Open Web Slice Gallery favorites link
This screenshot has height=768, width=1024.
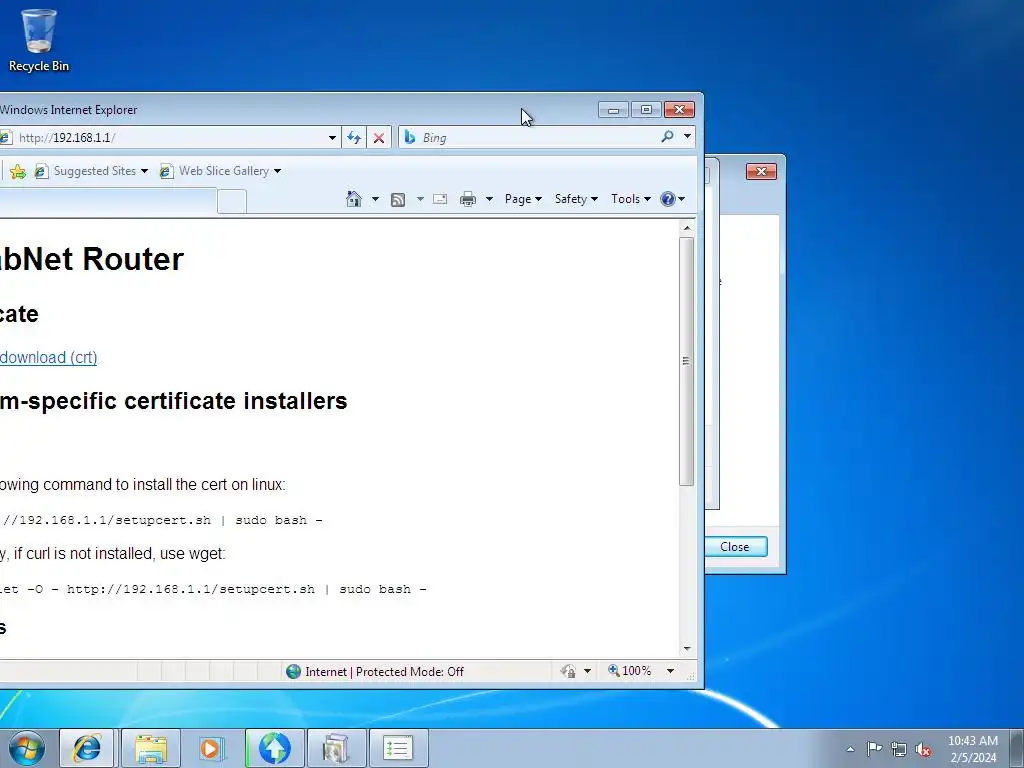click(x=215, y=171)
